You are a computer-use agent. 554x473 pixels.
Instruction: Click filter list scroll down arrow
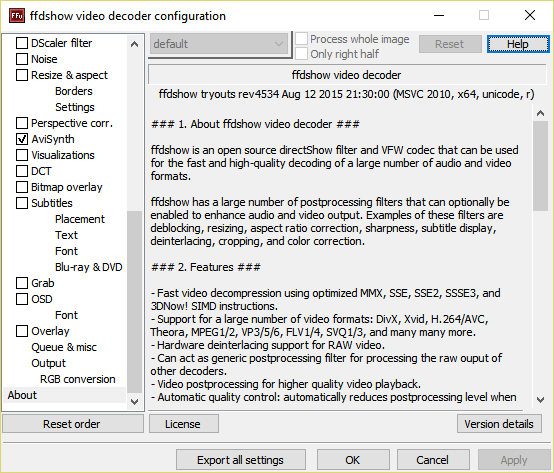click(x=134, y=402)
